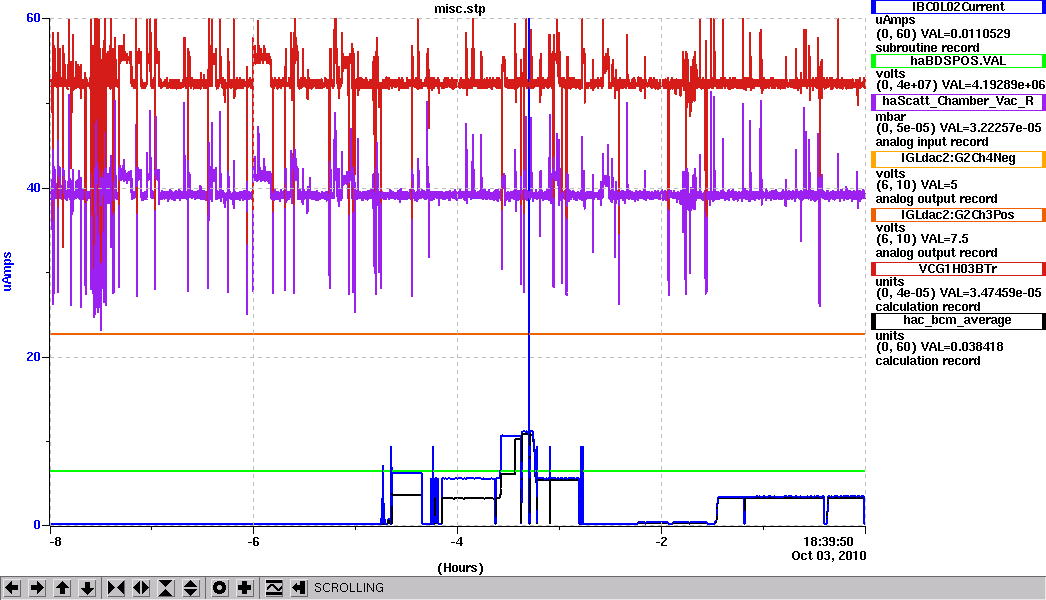Image resolution: width=1046 pixels, height=600 pixels.
Task: Select the haBDSPOS.VAL curve legend
Action: (958, 61)
